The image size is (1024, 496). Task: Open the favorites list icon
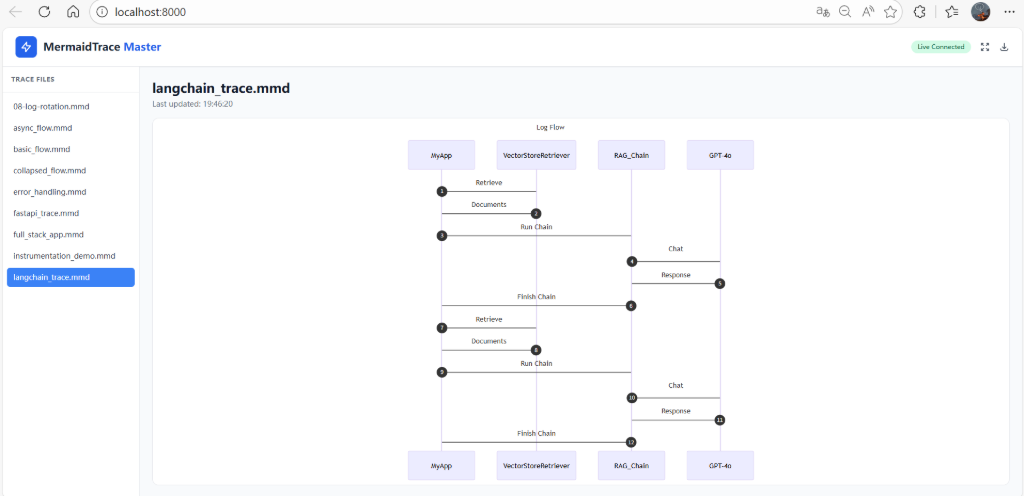(x=952, y=12)
